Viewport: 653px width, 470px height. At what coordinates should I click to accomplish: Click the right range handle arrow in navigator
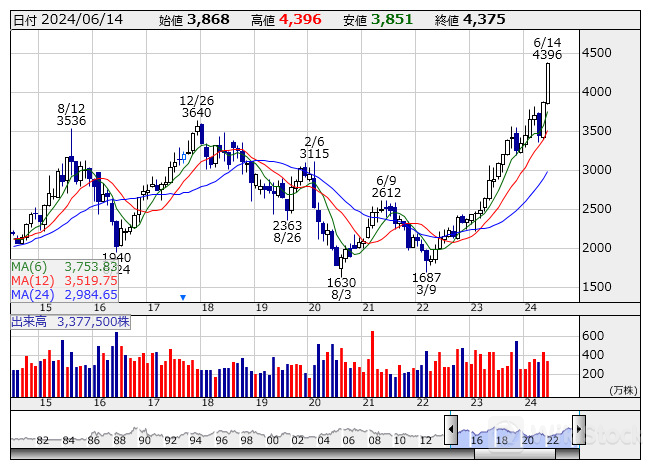[x=578, y=430]
